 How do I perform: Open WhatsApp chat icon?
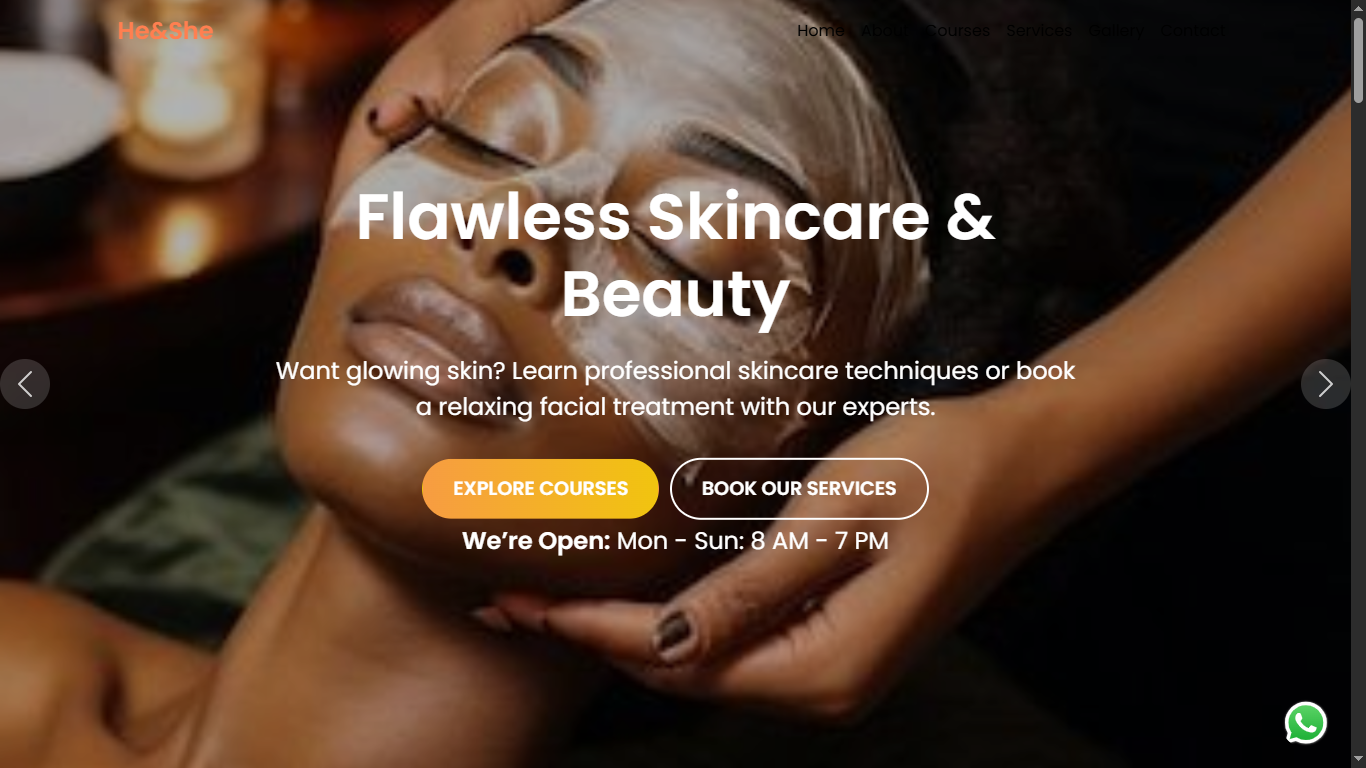(x=1305, y=723)
